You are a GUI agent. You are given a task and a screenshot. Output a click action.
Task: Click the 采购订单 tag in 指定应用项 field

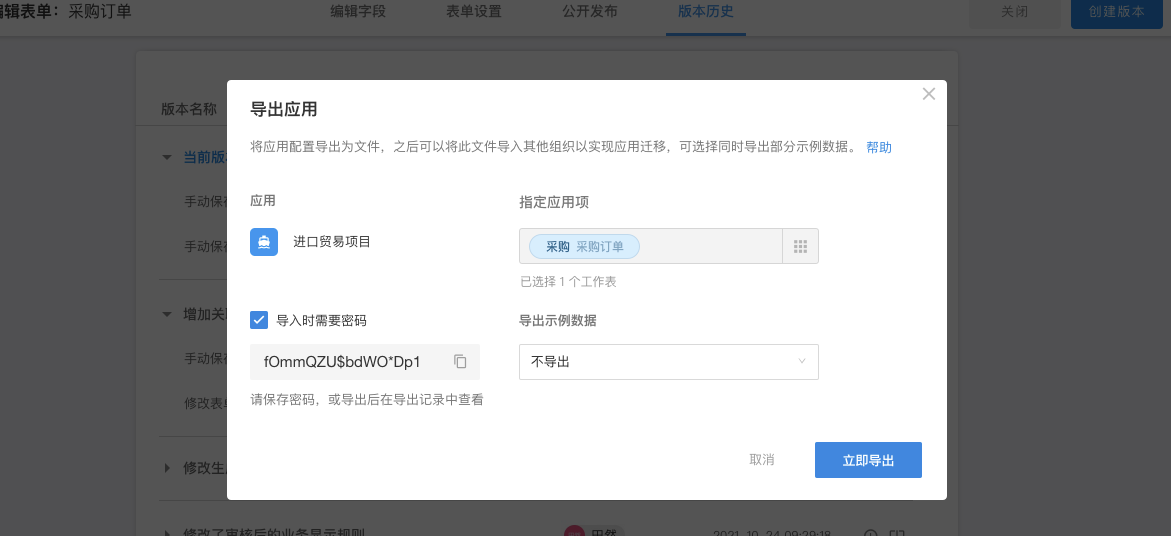click(x=585, y=246)
